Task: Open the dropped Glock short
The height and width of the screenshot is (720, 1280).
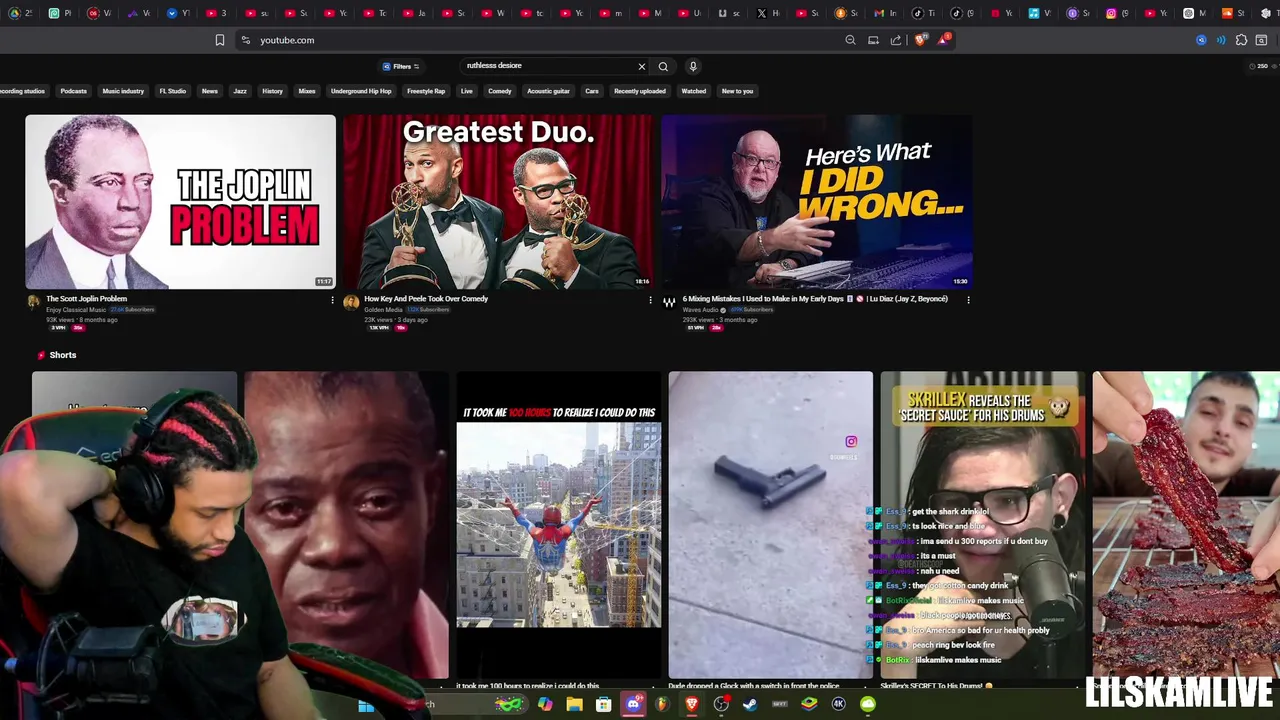Action: pyautogui.click(x=771, y=525)
